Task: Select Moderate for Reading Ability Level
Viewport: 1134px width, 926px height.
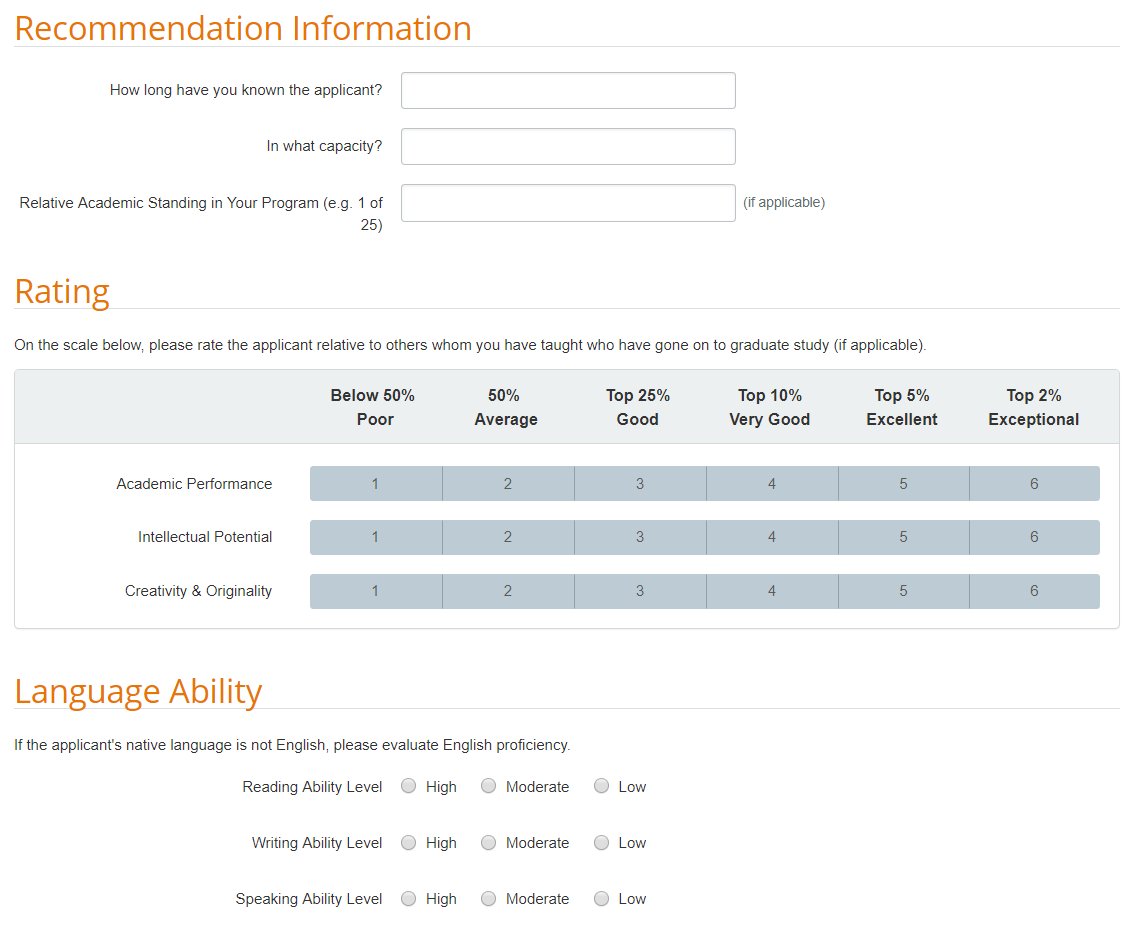Action: pyautogui.click(x=489, y=786)
